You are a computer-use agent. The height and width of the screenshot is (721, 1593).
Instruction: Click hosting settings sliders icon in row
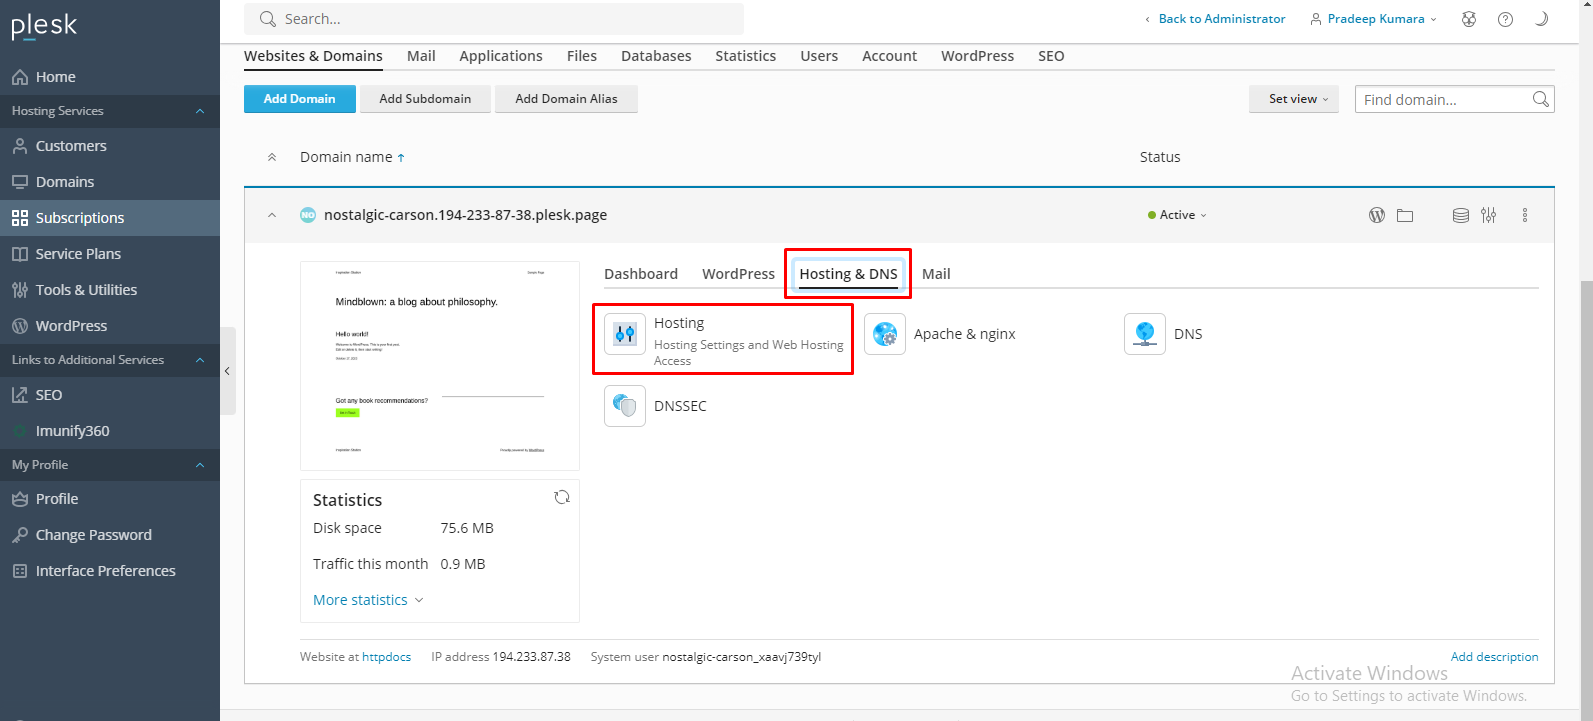[1489, 215]
